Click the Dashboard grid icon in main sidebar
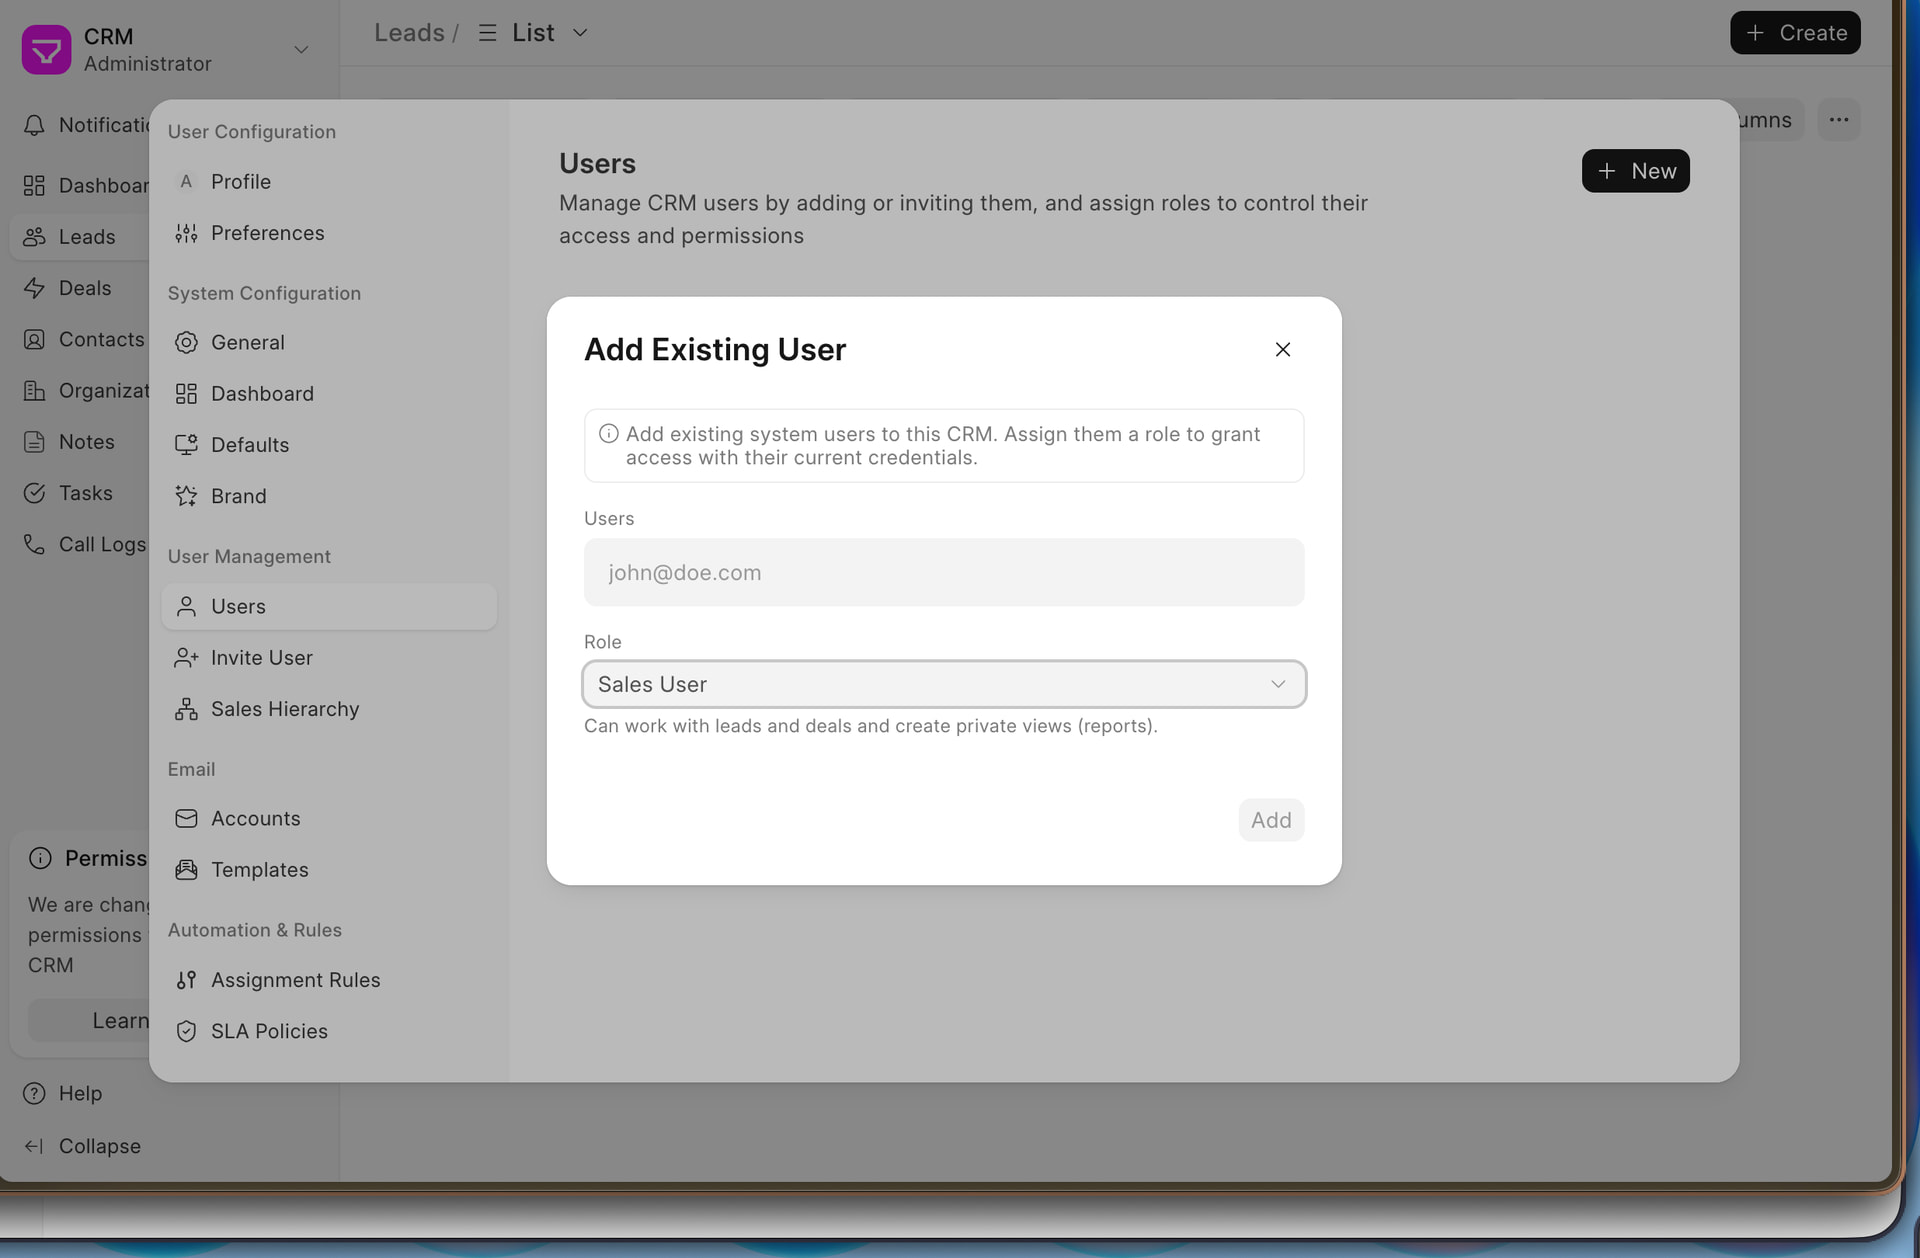Screen dimensions: 1920x1258 (x=34, y=185)
